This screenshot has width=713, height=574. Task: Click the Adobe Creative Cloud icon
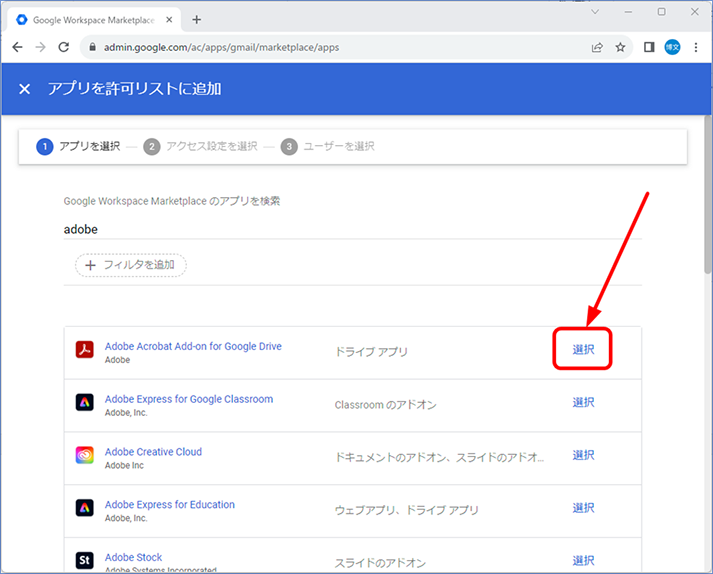(x=85, y=455)
